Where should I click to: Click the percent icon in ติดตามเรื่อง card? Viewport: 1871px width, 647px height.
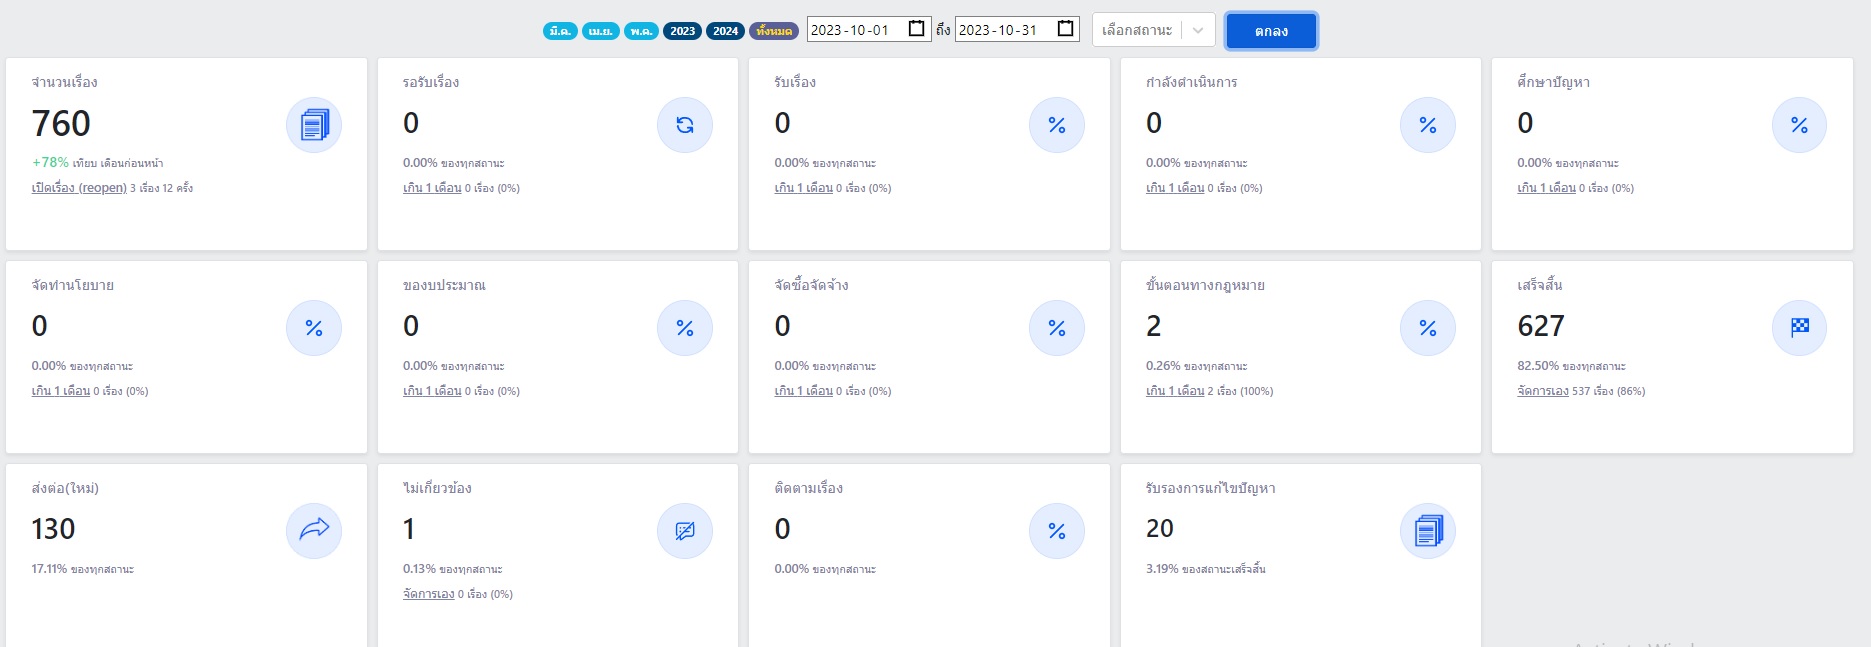coord(1057,530)
